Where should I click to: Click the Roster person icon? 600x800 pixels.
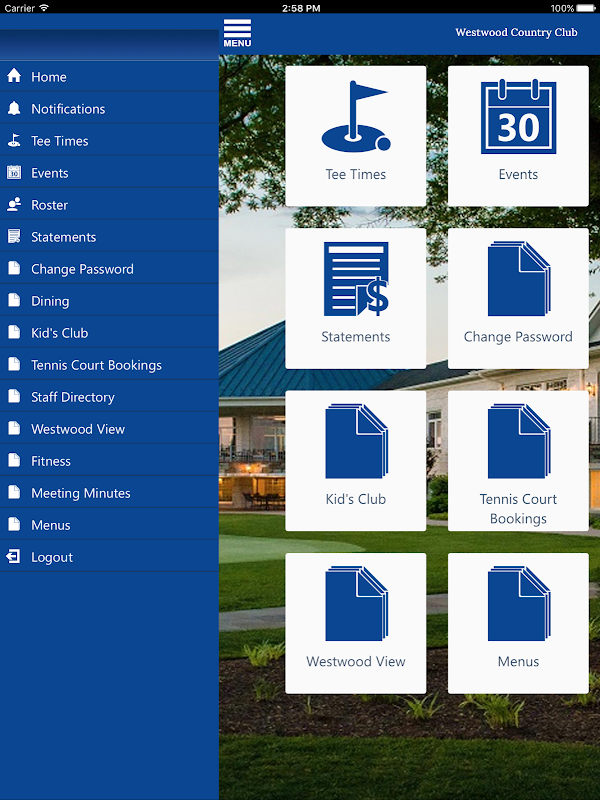point(14,205)
